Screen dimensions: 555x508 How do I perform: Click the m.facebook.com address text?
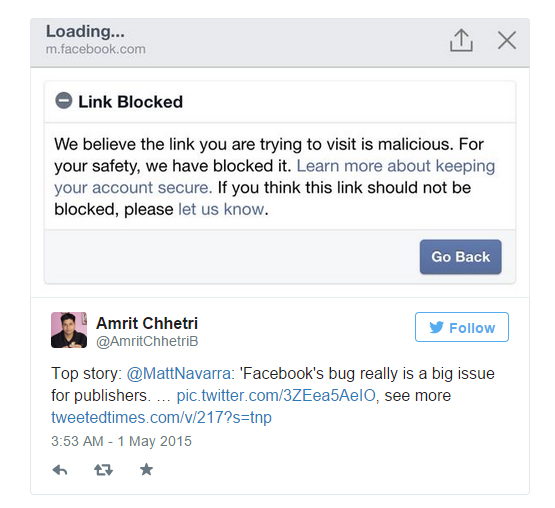click(x=96, y=49)
